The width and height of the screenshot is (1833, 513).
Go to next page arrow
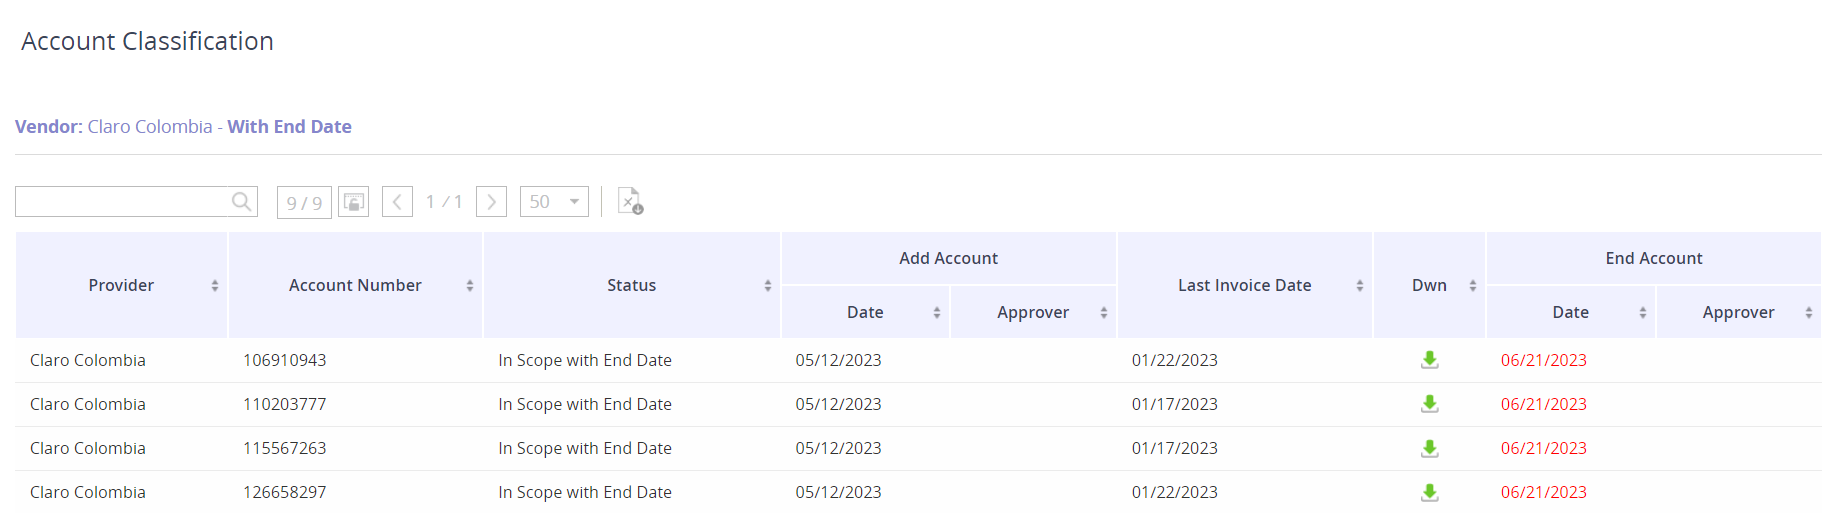click(x=491, y=202)
